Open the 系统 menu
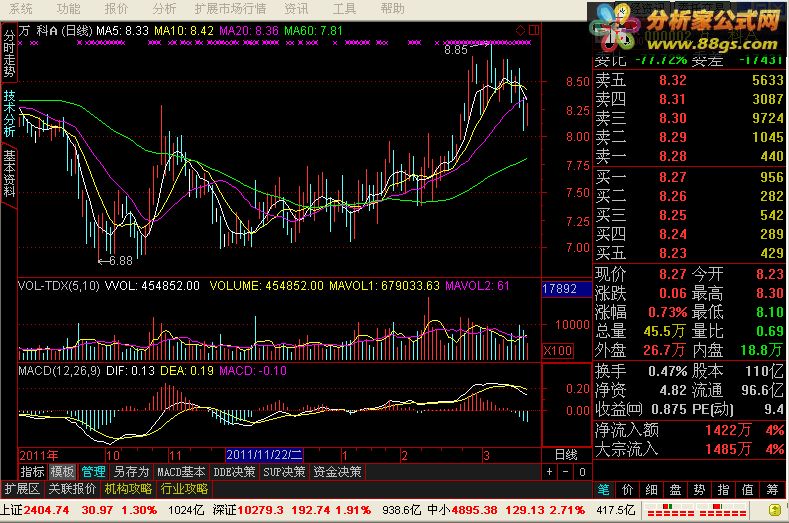789x523 pixels. [21, 9]
